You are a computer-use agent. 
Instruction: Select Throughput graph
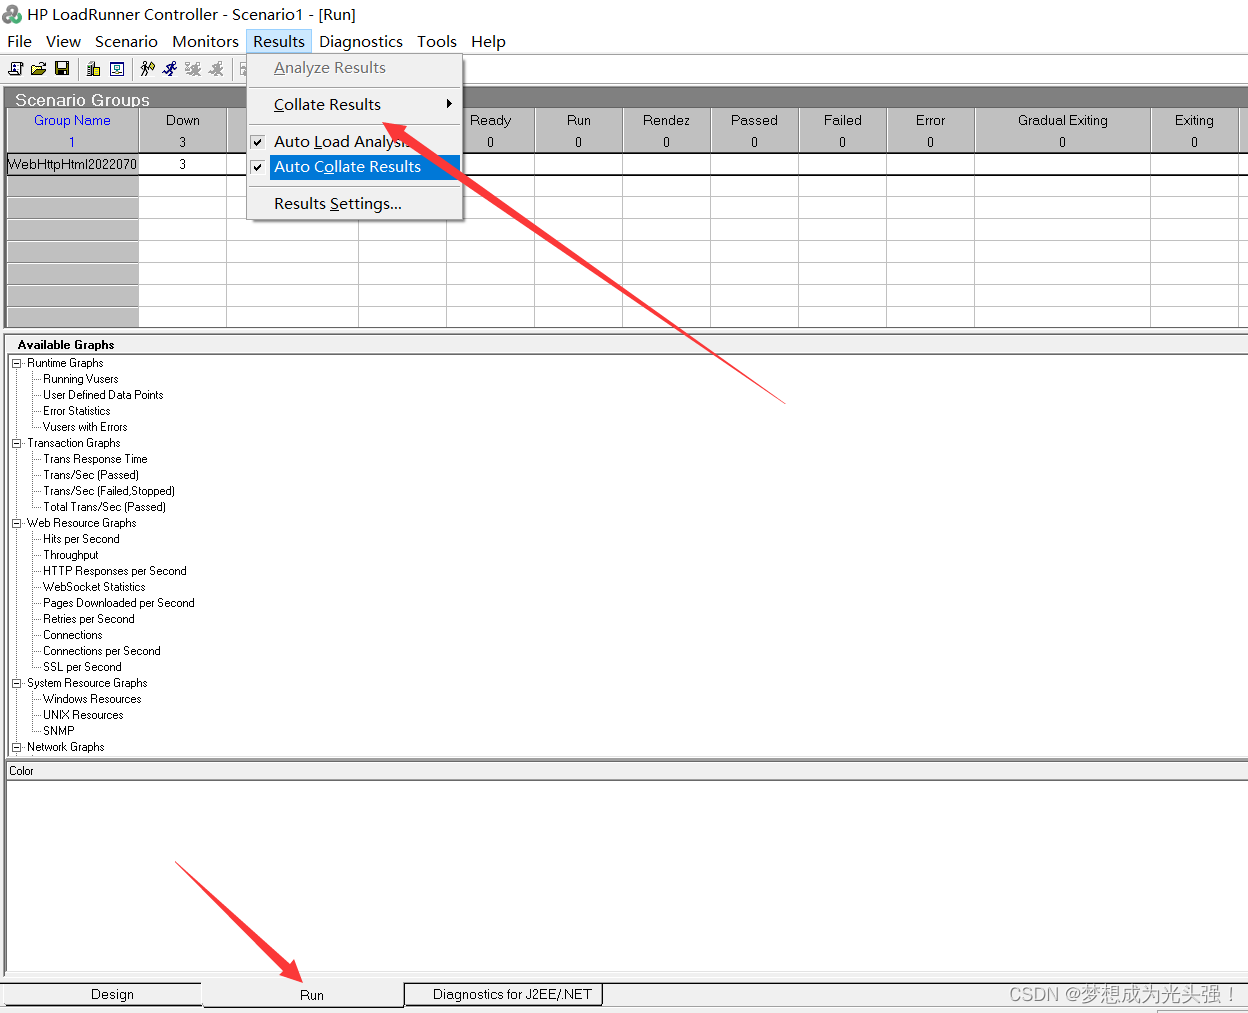click(x=71, y=555)
